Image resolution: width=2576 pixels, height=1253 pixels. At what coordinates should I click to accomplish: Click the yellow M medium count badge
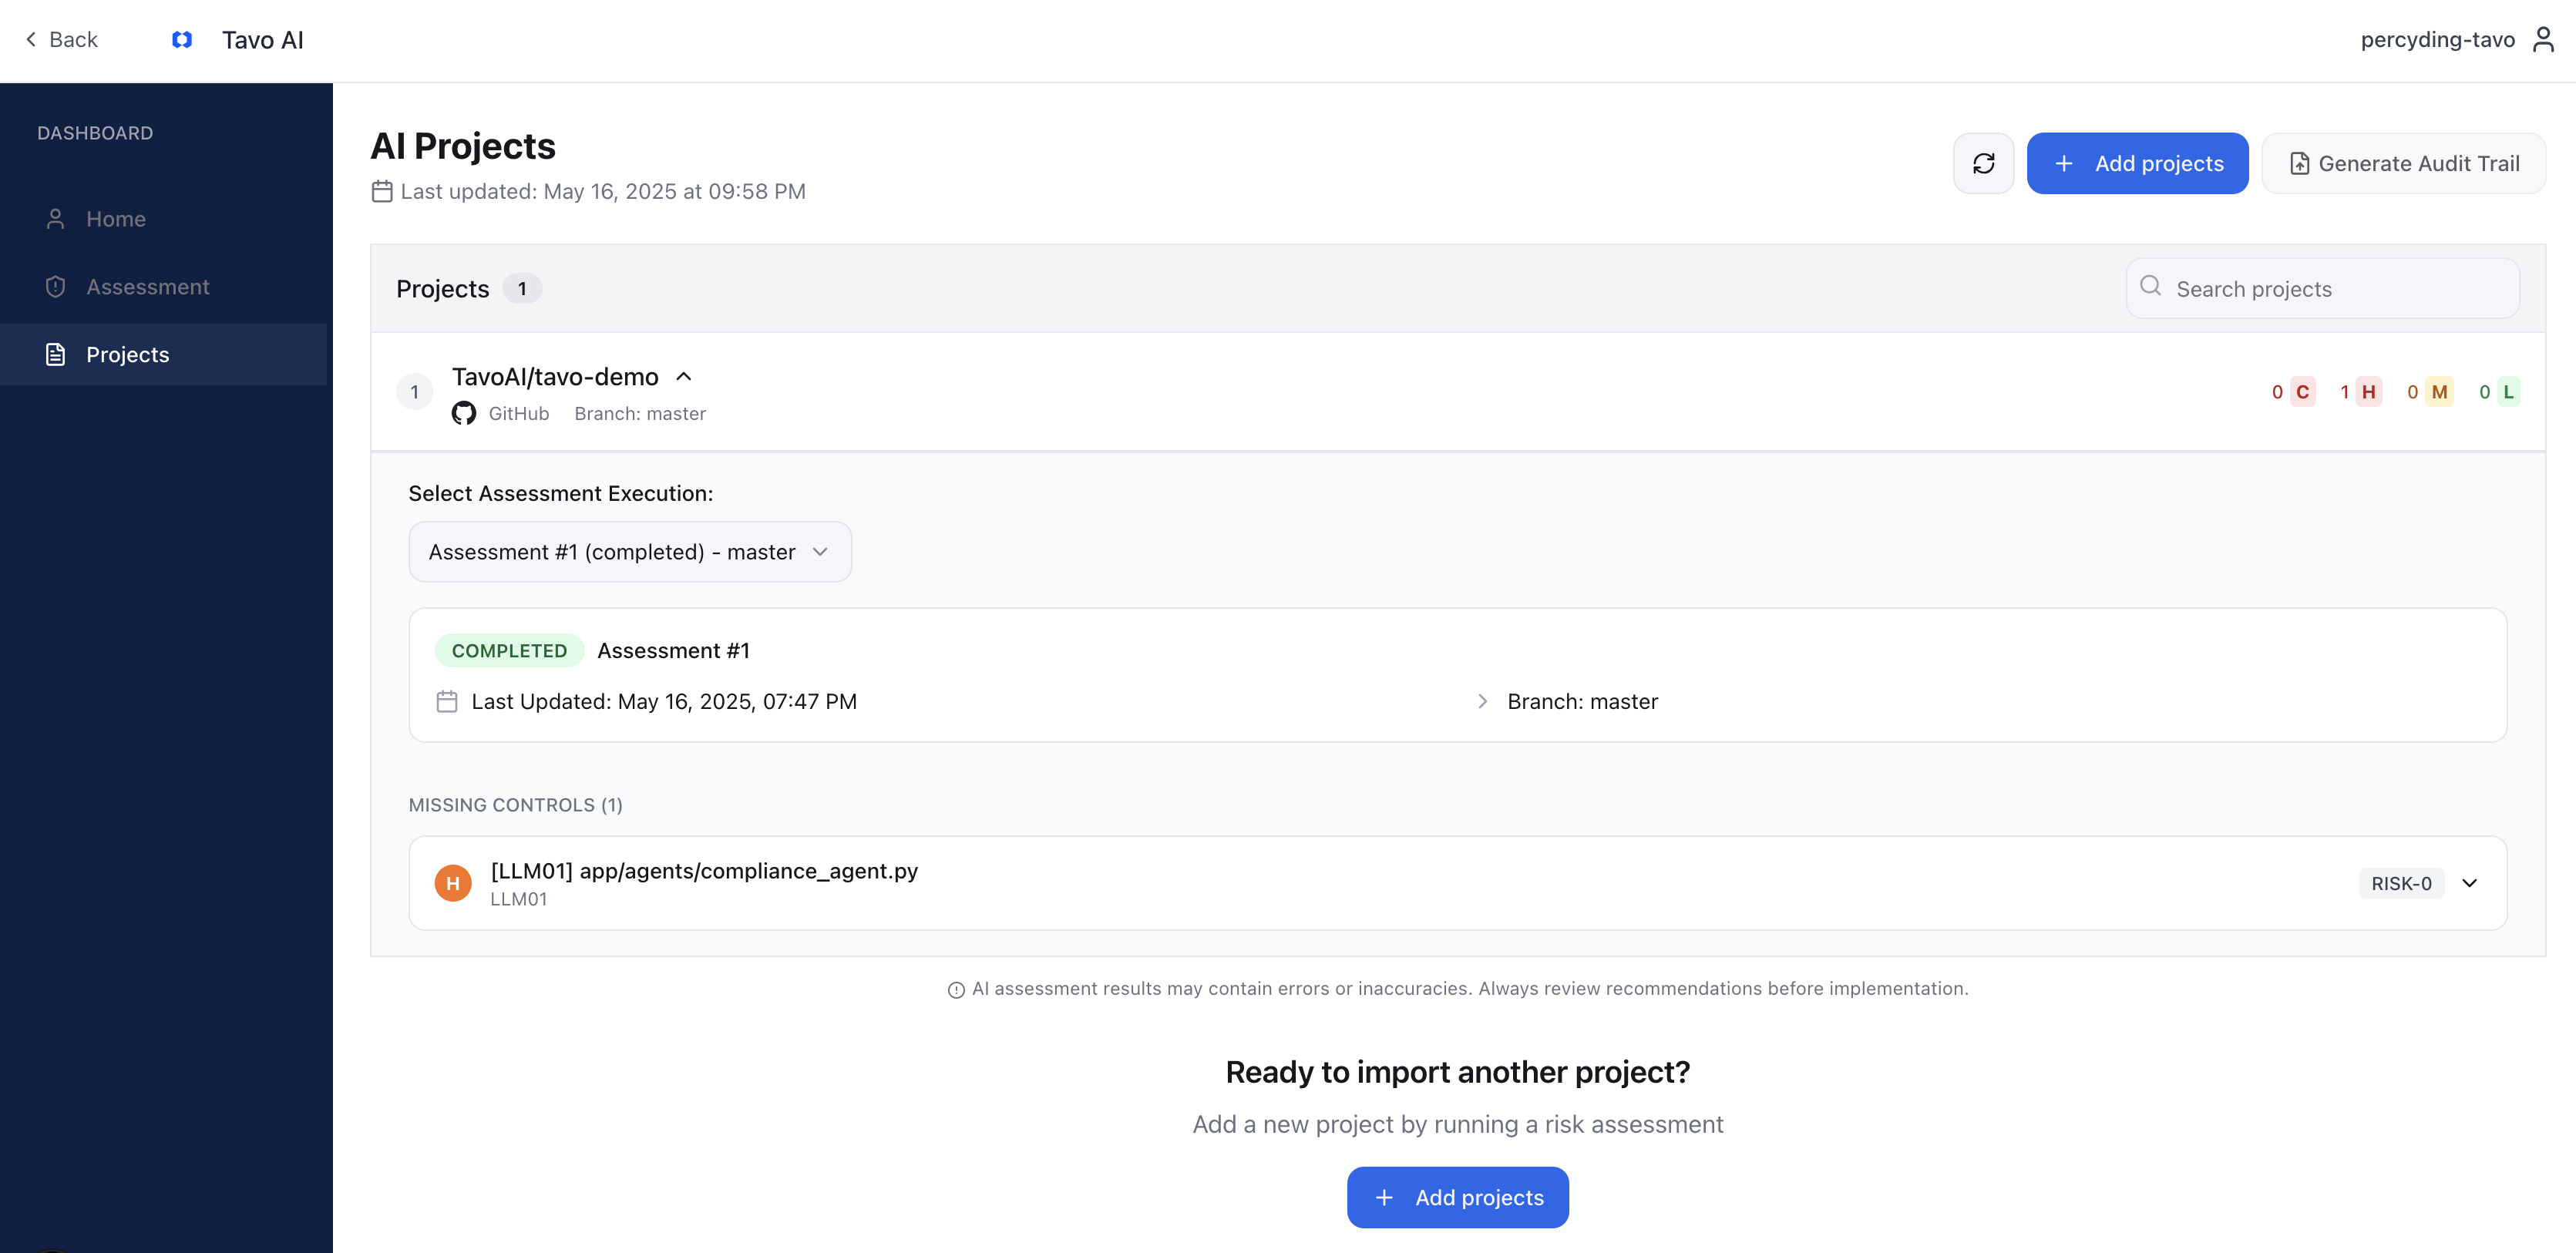[2439, 391]
